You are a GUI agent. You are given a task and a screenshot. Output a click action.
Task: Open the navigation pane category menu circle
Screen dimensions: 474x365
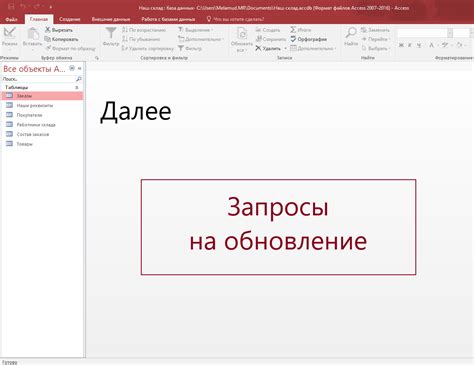[x=72, y=68]
